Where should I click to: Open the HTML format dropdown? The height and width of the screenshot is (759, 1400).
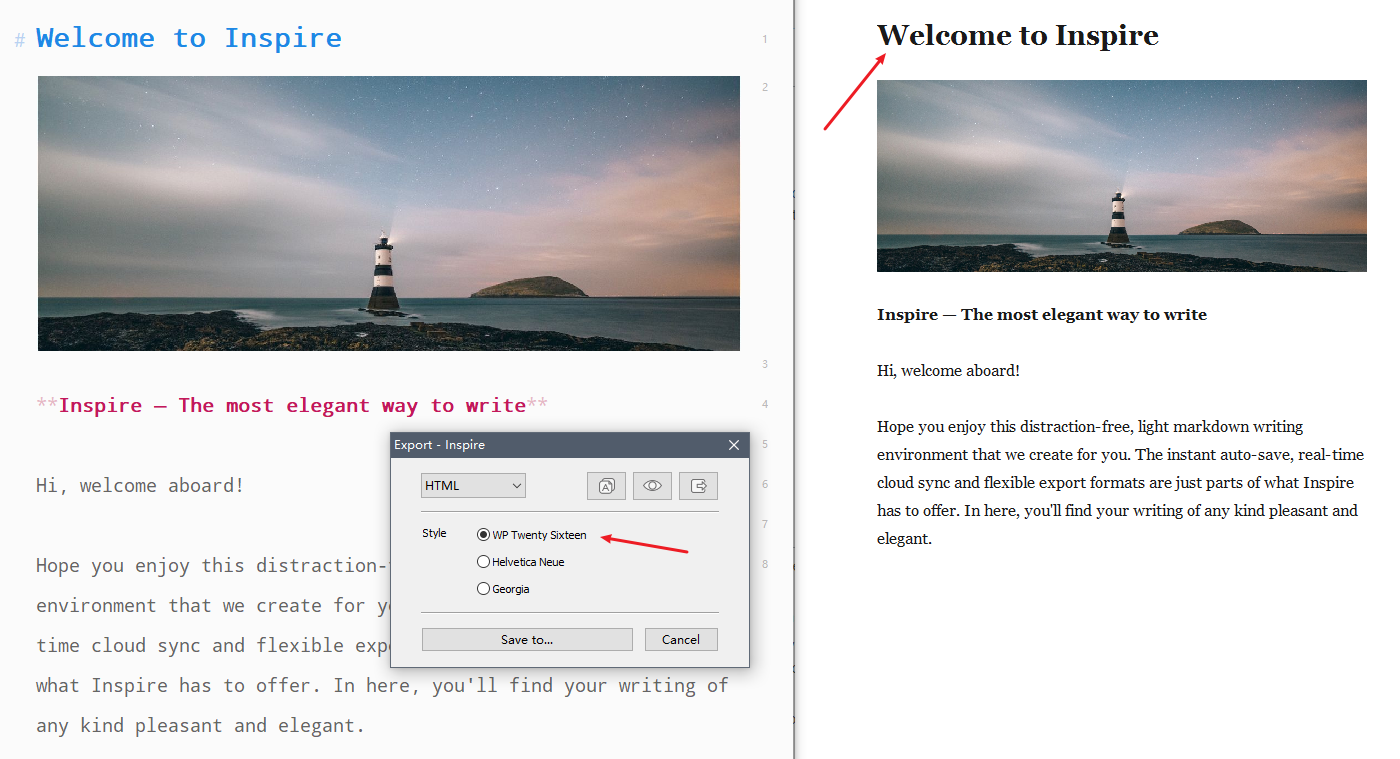(x=473, y=486)
